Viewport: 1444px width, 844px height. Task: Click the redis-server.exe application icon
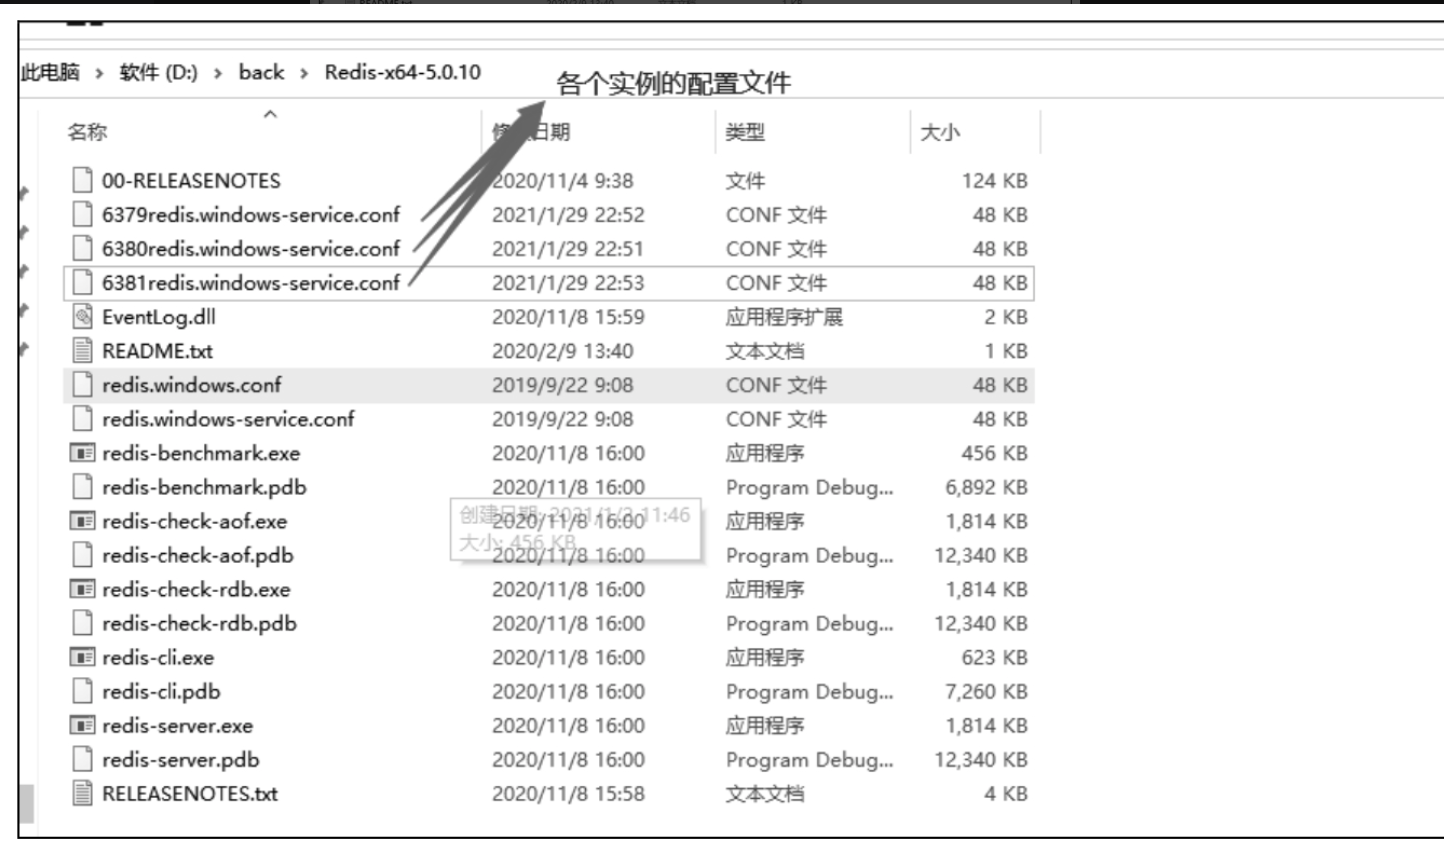click(x=82, y=725)
